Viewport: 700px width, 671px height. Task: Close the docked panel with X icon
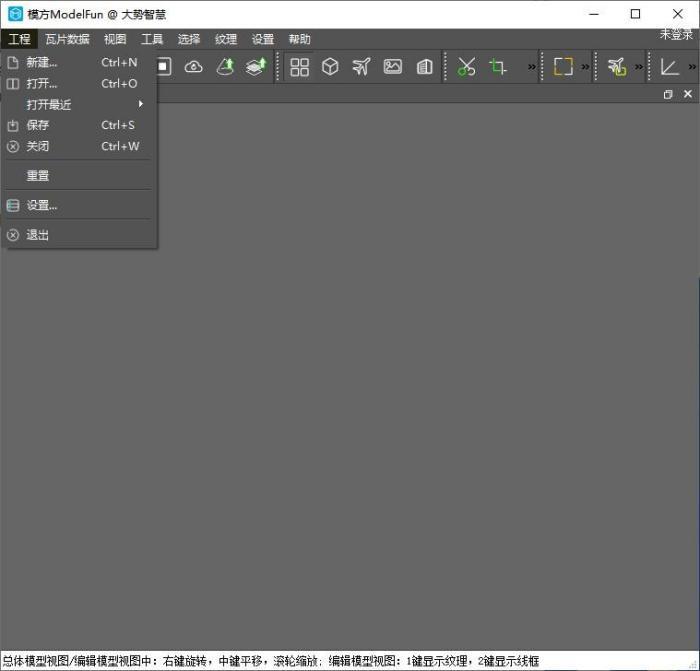688,94
